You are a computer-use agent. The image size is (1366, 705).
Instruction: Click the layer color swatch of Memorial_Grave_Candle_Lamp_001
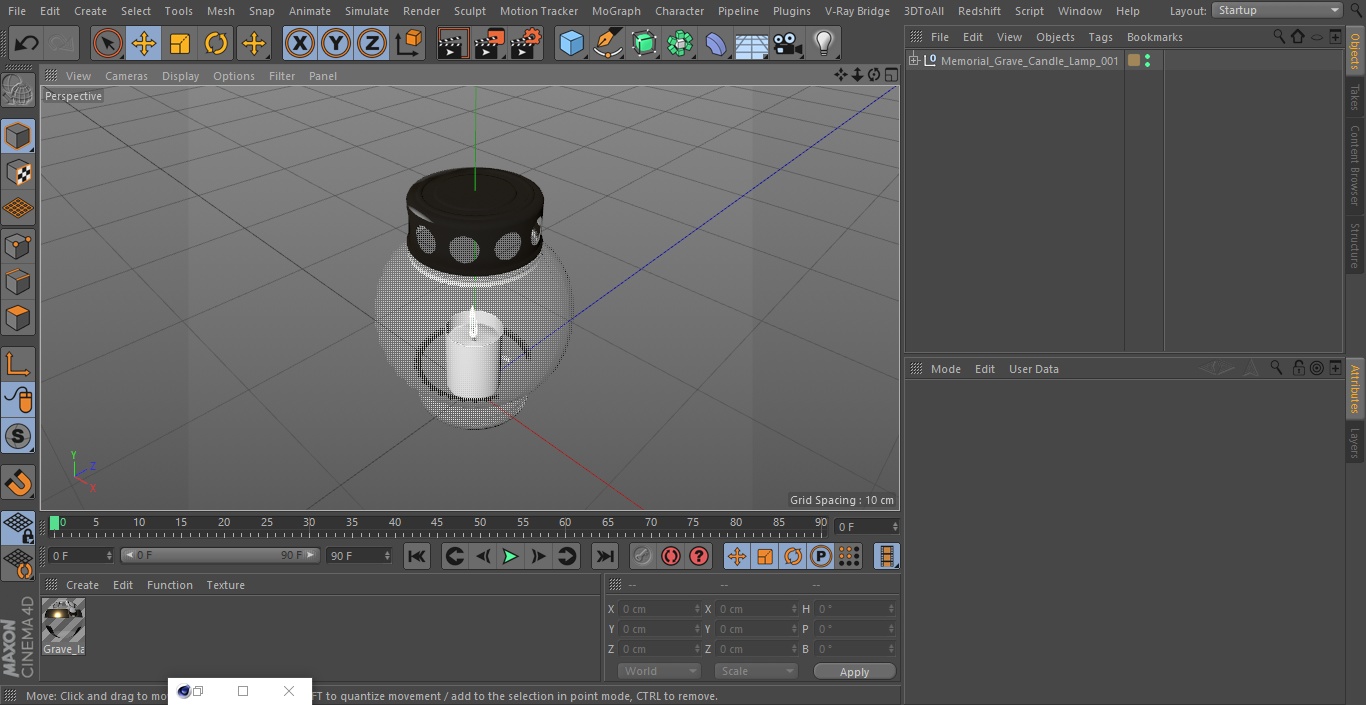click(1134, 61)
